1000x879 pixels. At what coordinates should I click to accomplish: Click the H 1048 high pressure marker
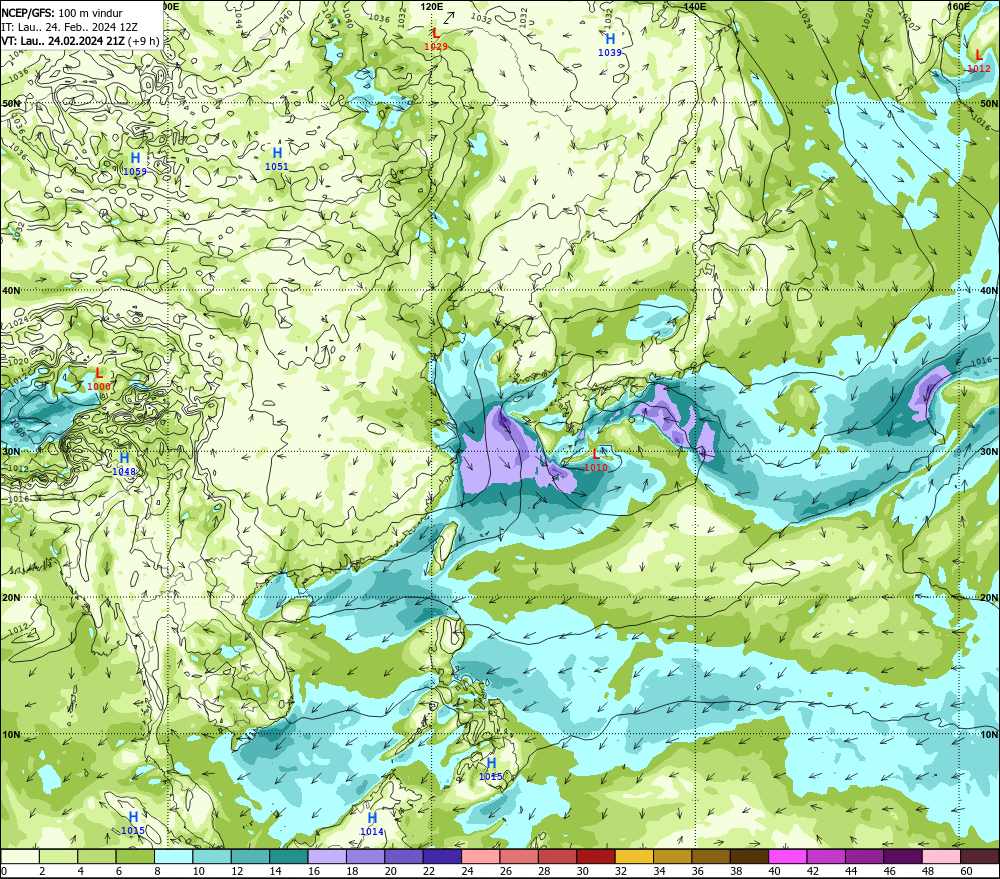click(x=124, y=464)
